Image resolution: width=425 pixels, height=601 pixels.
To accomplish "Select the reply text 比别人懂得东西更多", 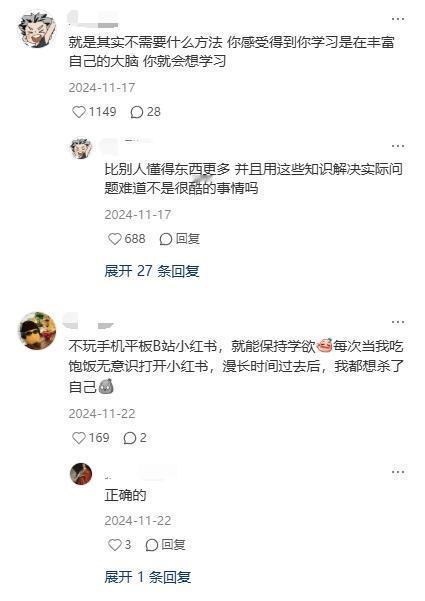I will coord(167,169).
